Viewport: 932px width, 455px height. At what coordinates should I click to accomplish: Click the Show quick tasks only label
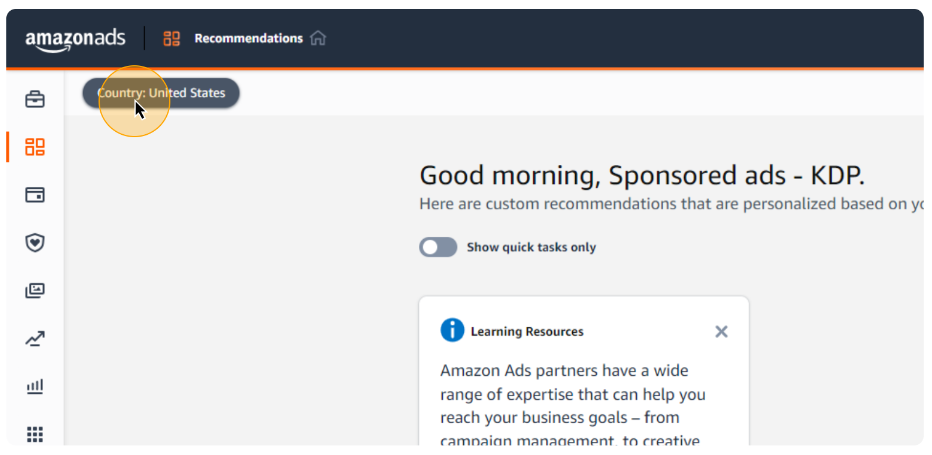point(531,247)
